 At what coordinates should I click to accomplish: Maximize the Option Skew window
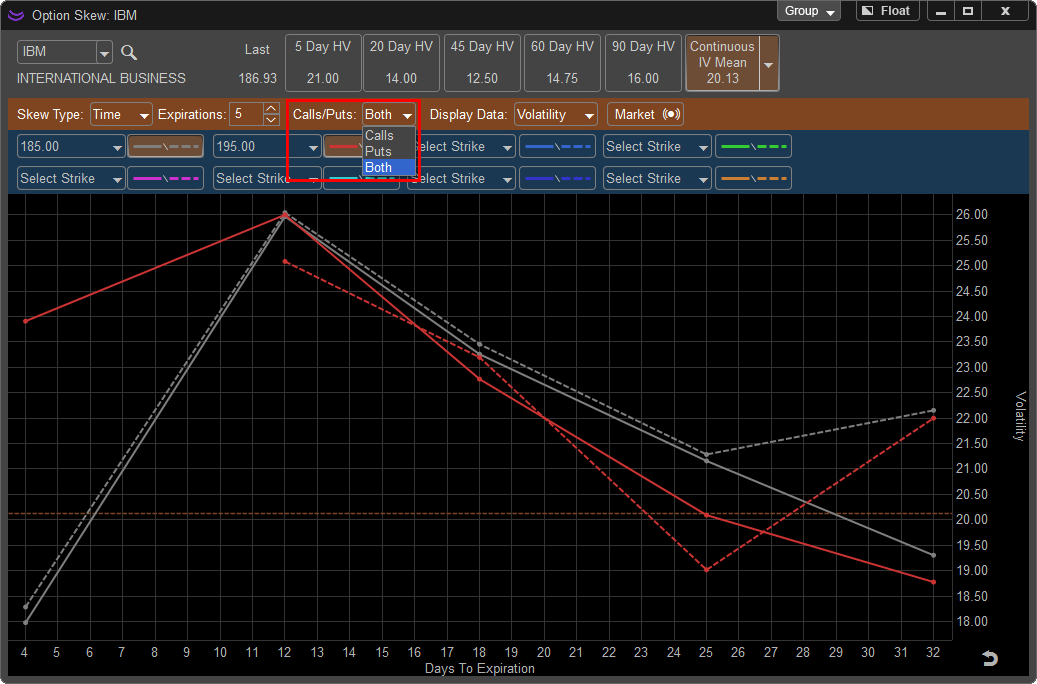coord(968,11)
